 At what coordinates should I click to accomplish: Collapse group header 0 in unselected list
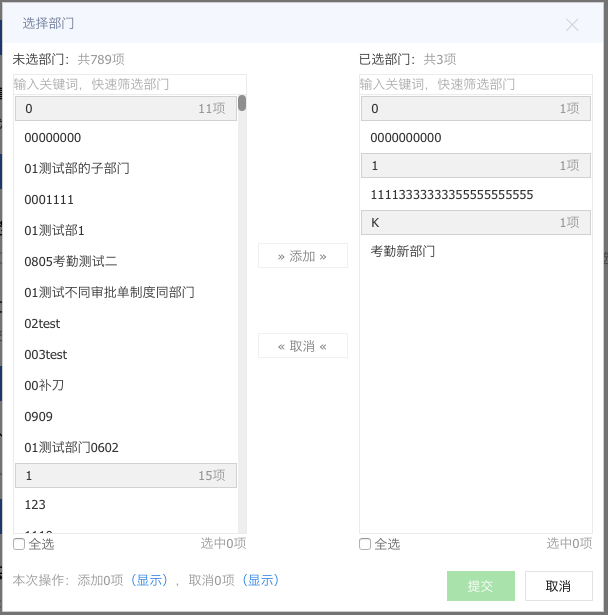[125, 108]
